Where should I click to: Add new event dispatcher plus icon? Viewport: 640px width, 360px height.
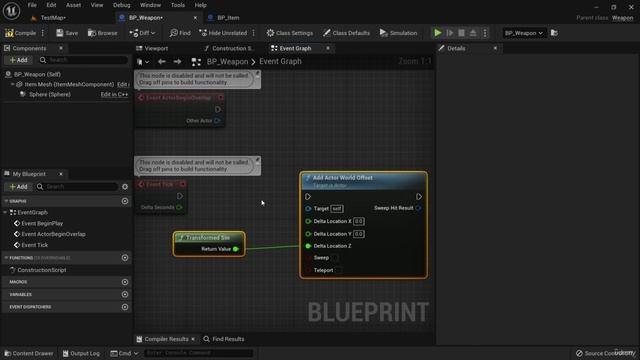(125, 307)
